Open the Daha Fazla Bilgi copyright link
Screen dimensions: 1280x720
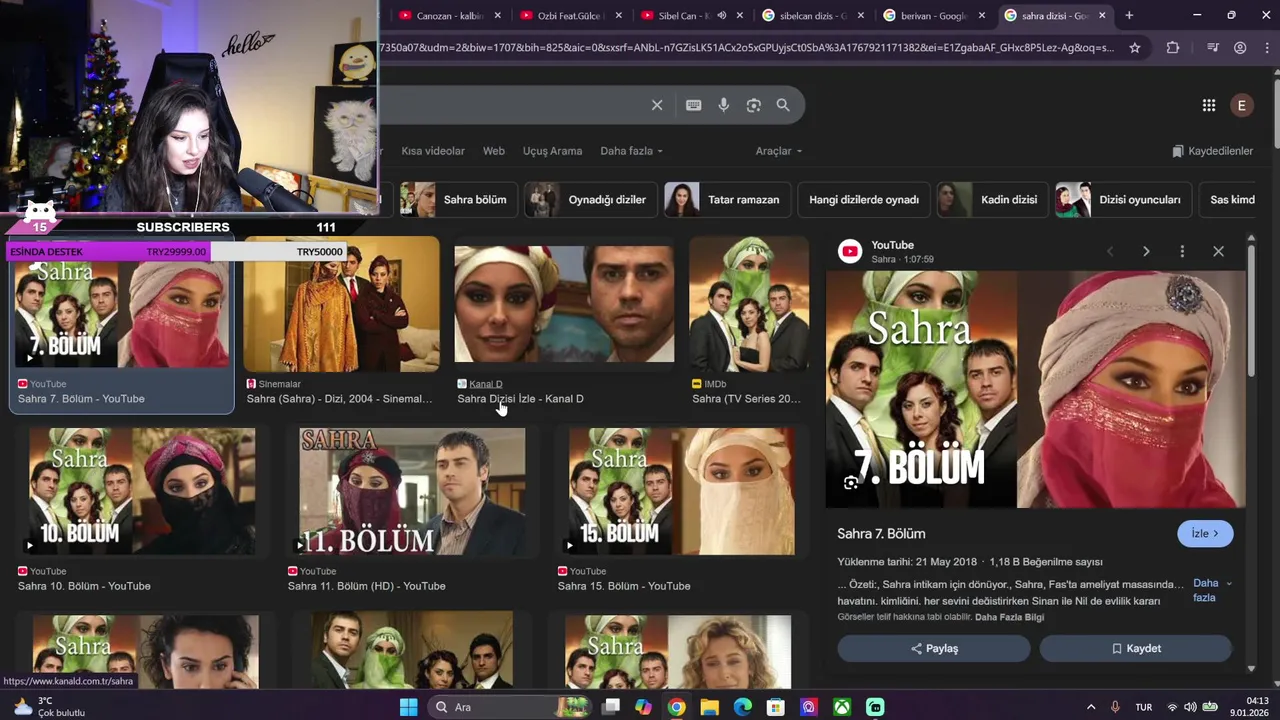[1009, 617]
